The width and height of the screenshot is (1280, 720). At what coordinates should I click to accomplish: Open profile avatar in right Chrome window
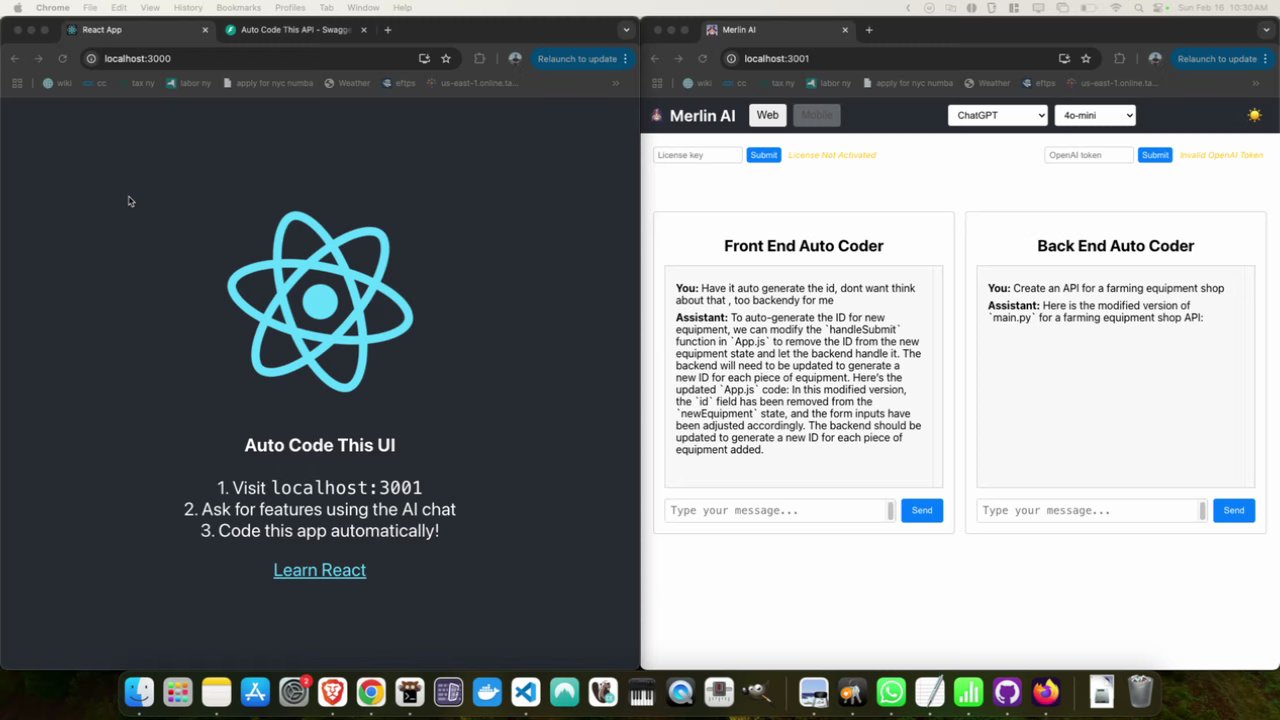point(1155,59)
